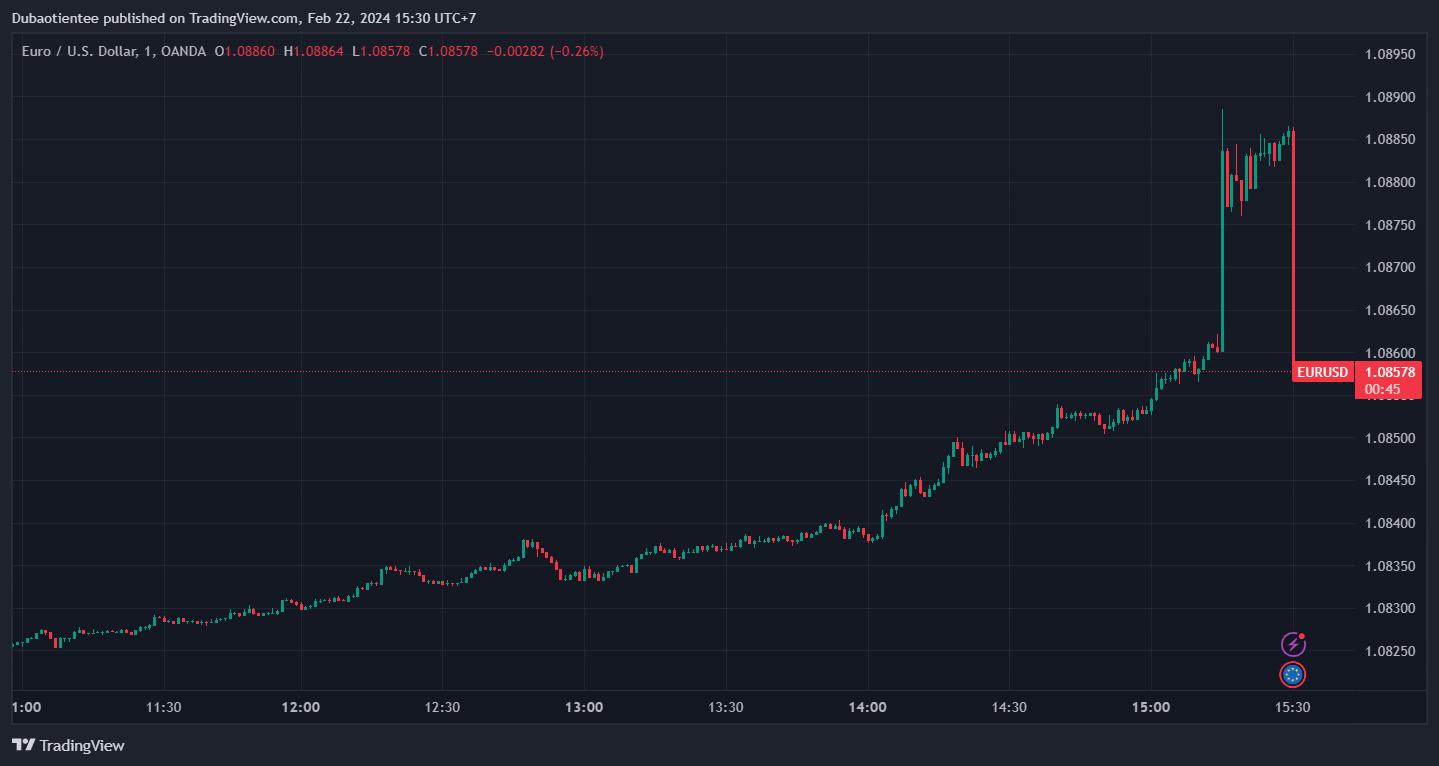Click the 00:45 bar countdown timer
The width and height of the screenshot is (1439, 766).
(1382, 389)
